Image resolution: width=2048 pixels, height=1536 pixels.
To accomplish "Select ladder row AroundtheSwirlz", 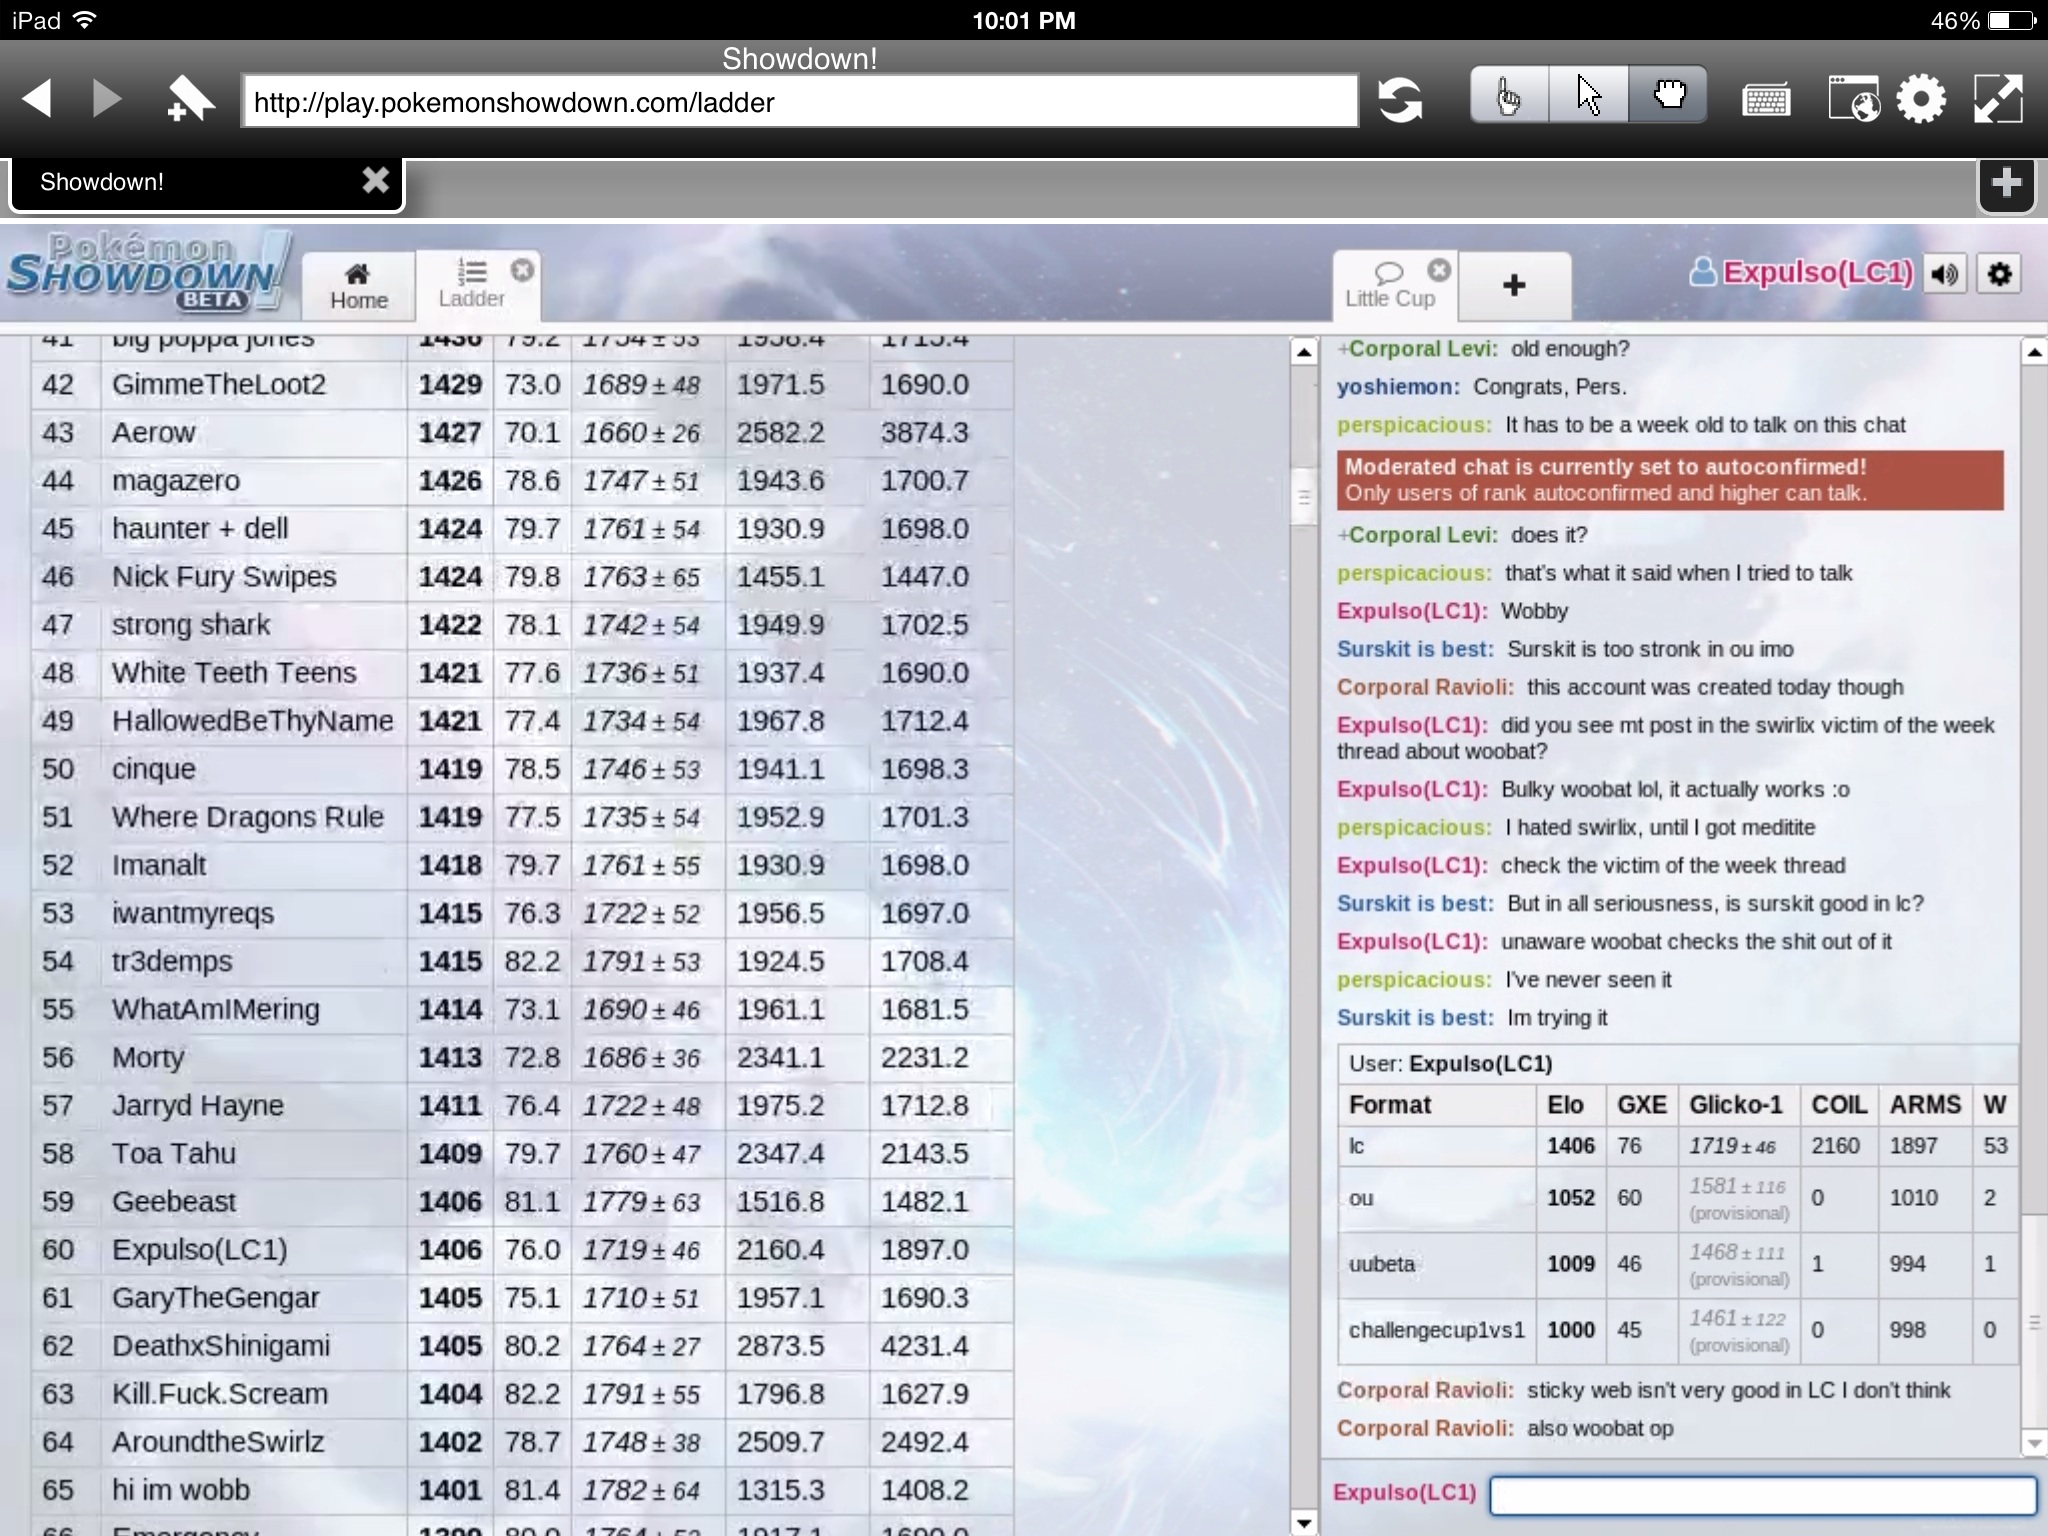I will tap(522, 1442).
